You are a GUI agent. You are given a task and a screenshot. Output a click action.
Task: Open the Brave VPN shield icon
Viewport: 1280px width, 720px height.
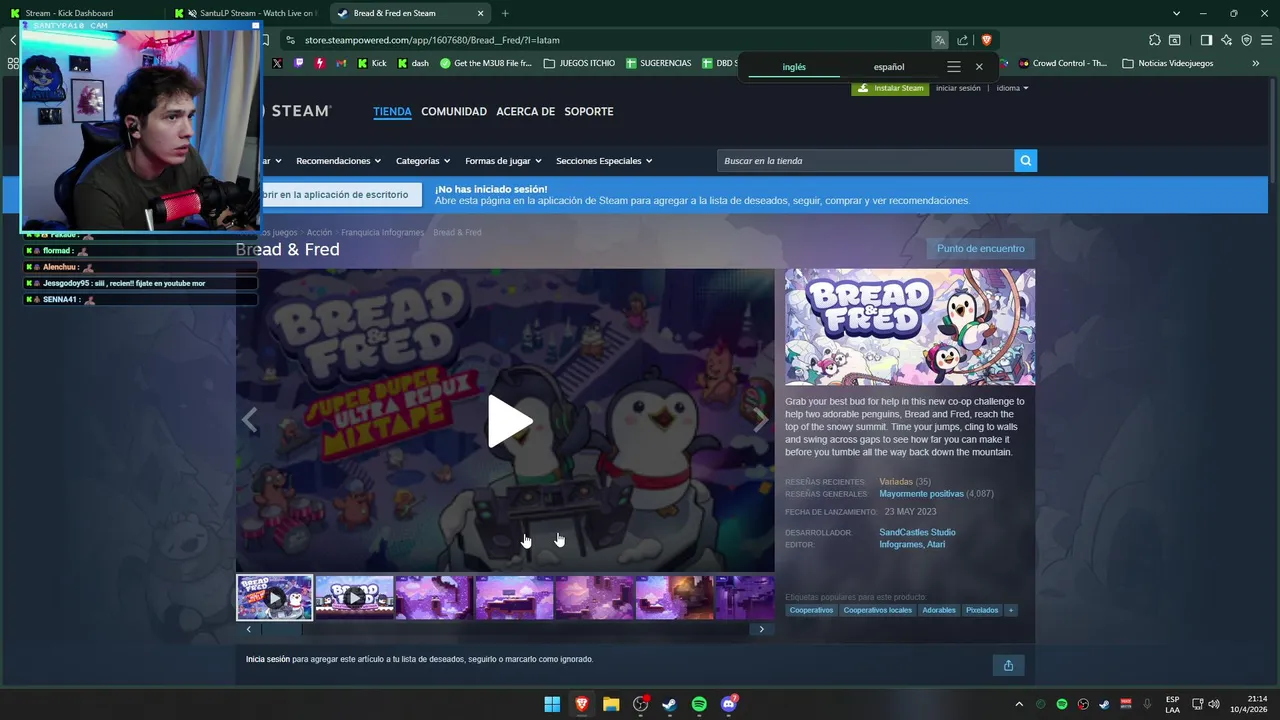[1247, 40]
